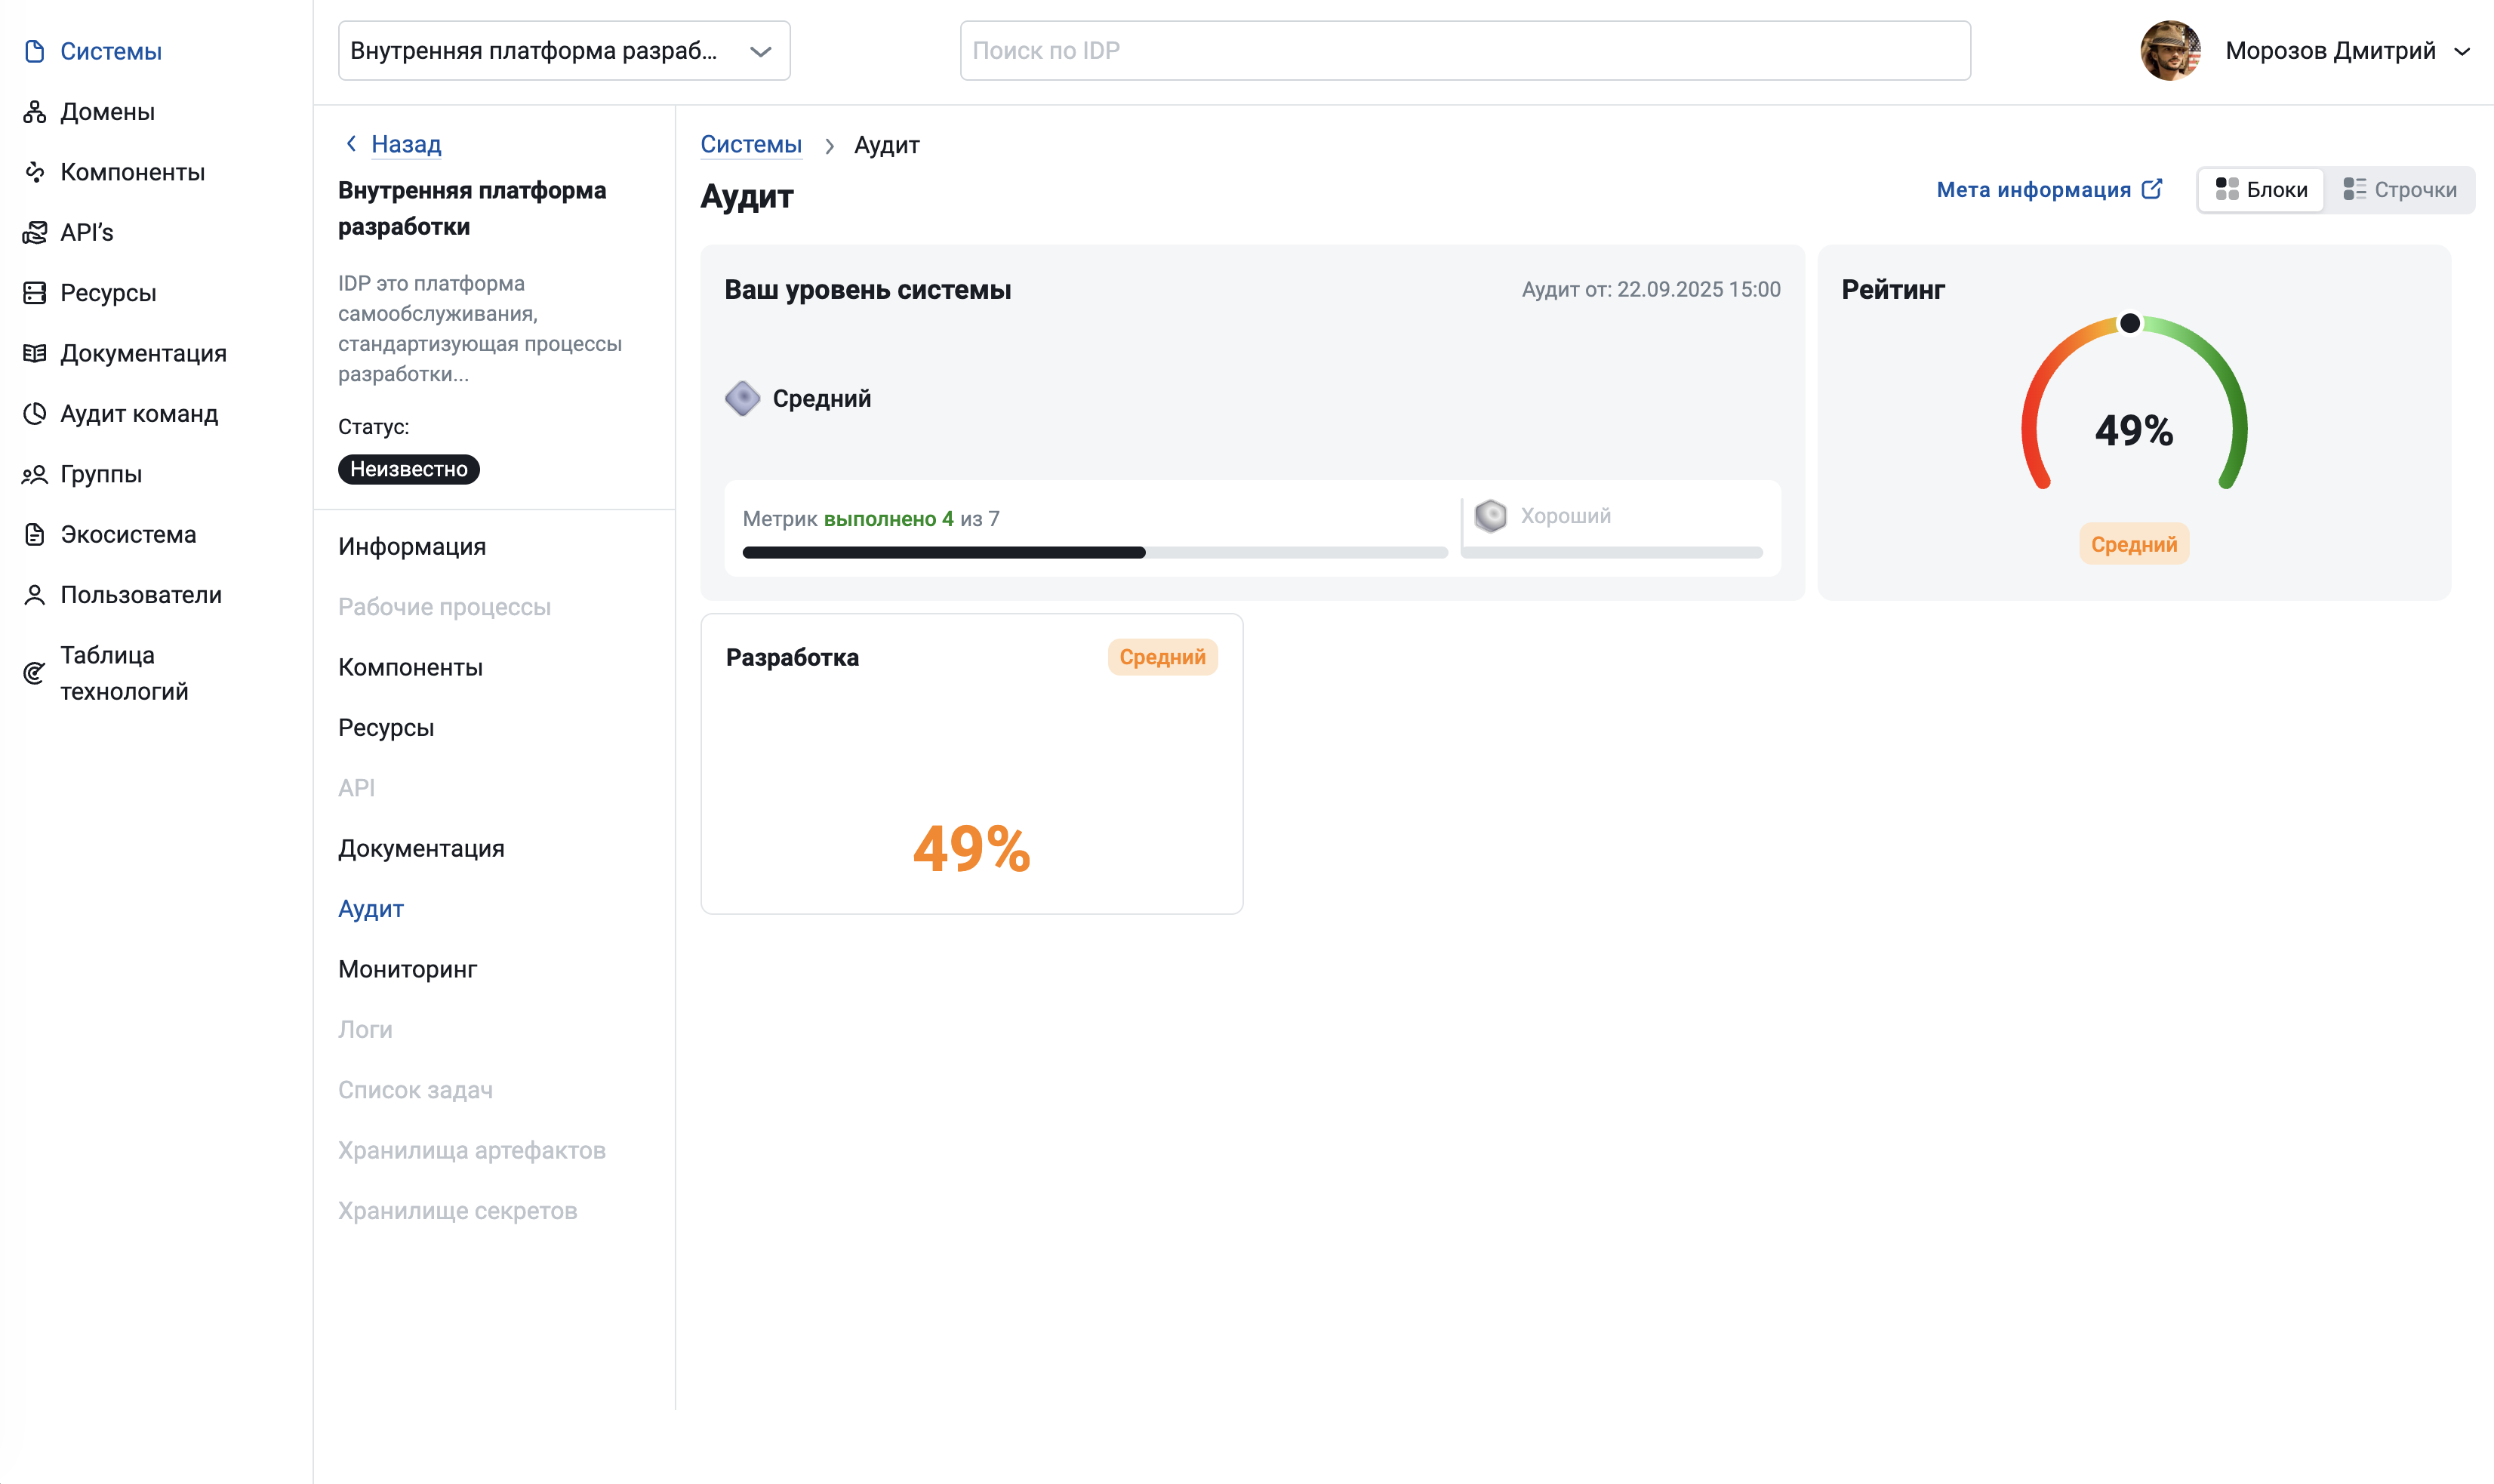Click the Системы breadcrumb link
This screenshot has height=1484, width=2494.
click(750, 145)
